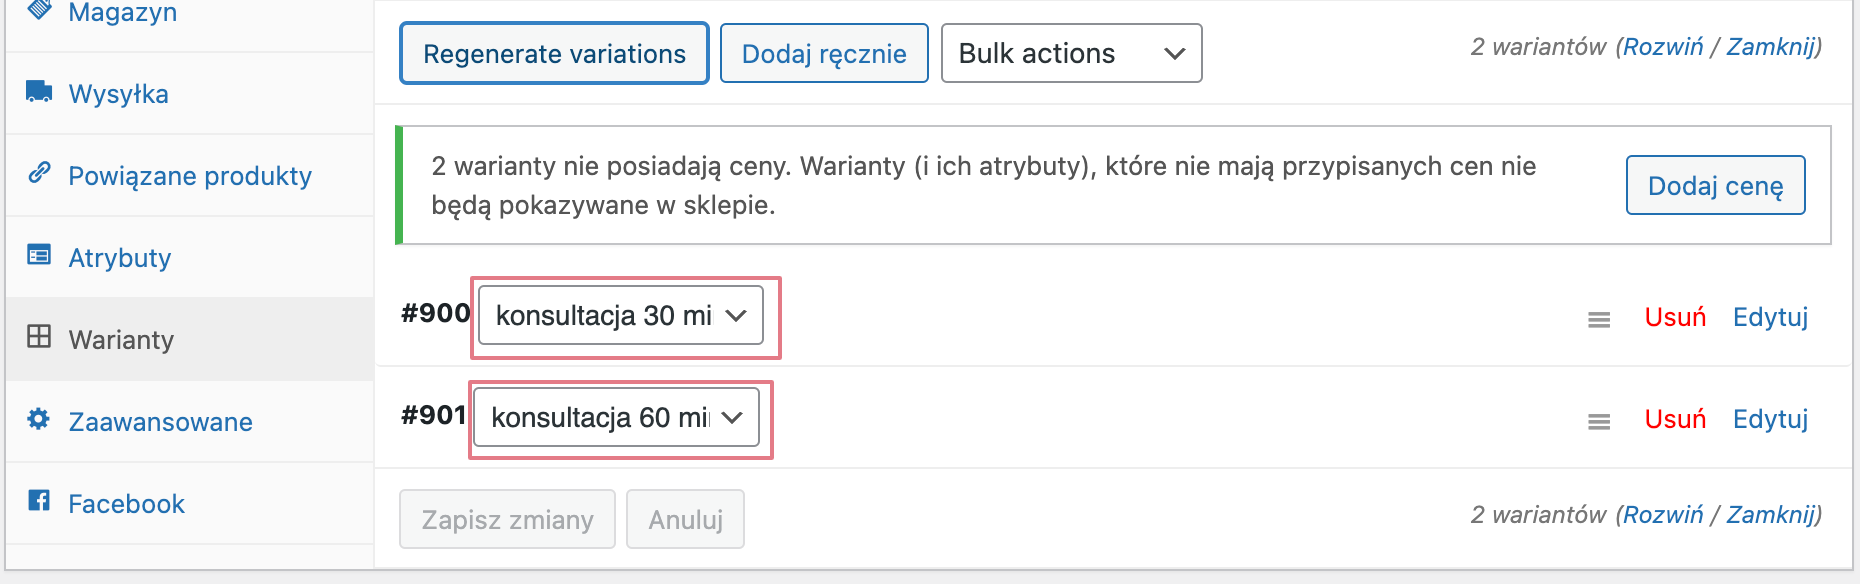Click the Zaawansowane gear icon
This screenshot has width=1860, height=584.
pos(39,419)
